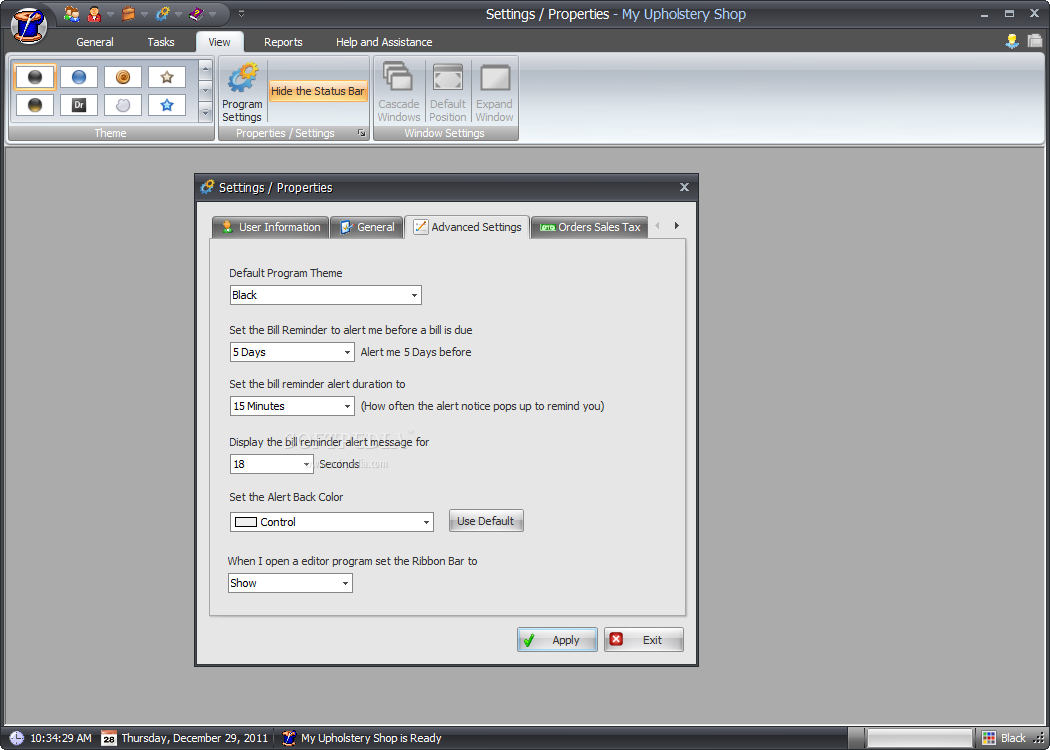Open the Customize Quick Access Toolbar arrow
1050x750 pixels.
pos(242,13)
